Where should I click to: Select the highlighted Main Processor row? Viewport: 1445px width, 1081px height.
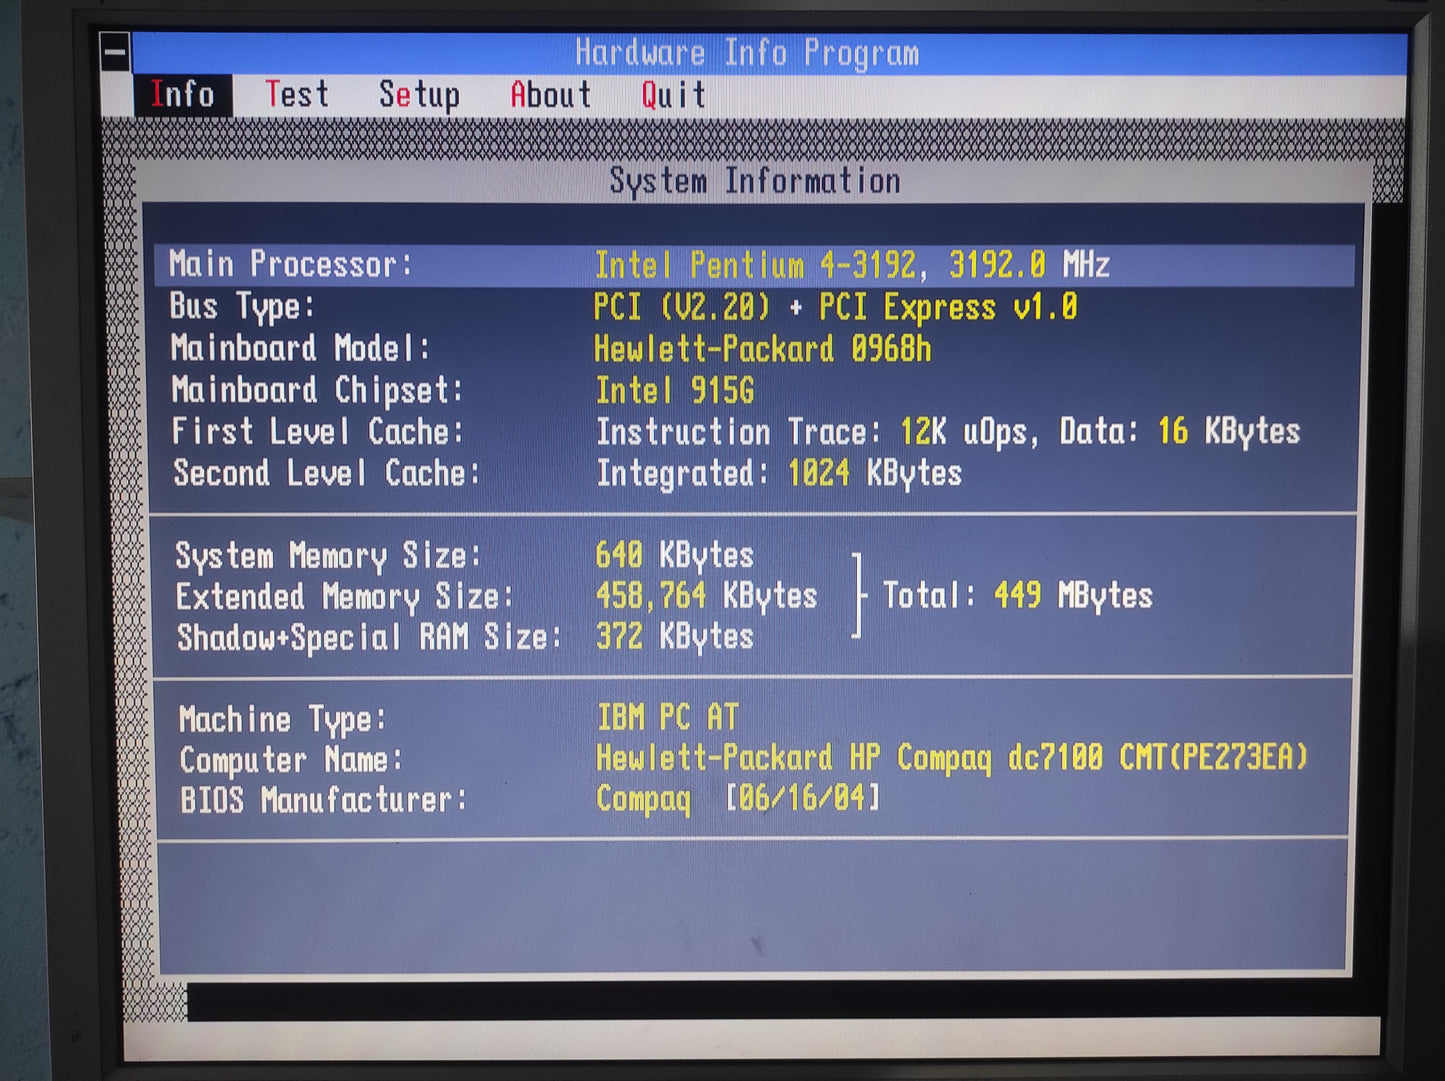754,265
